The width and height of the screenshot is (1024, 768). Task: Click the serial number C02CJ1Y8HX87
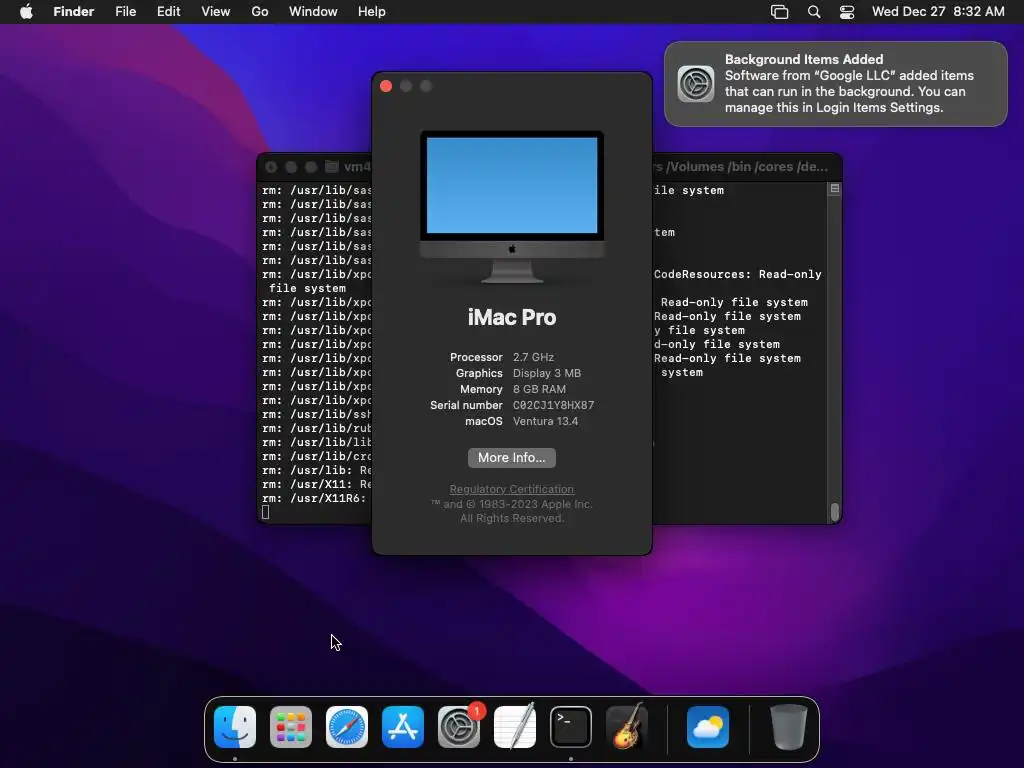point(554,405)
